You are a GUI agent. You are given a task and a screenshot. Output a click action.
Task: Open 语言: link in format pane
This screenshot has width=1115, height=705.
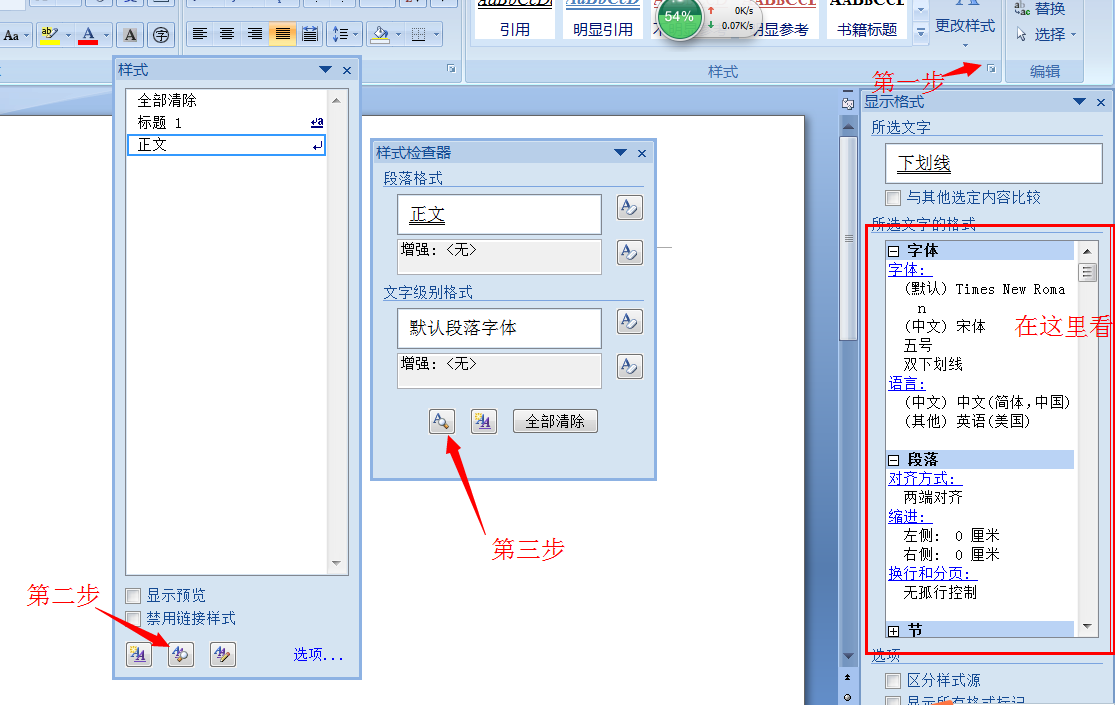907,383
